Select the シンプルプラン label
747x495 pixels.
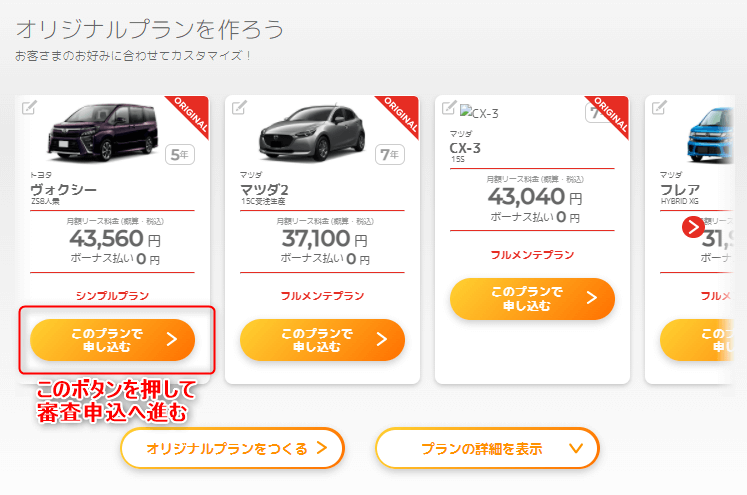(112, 296)
